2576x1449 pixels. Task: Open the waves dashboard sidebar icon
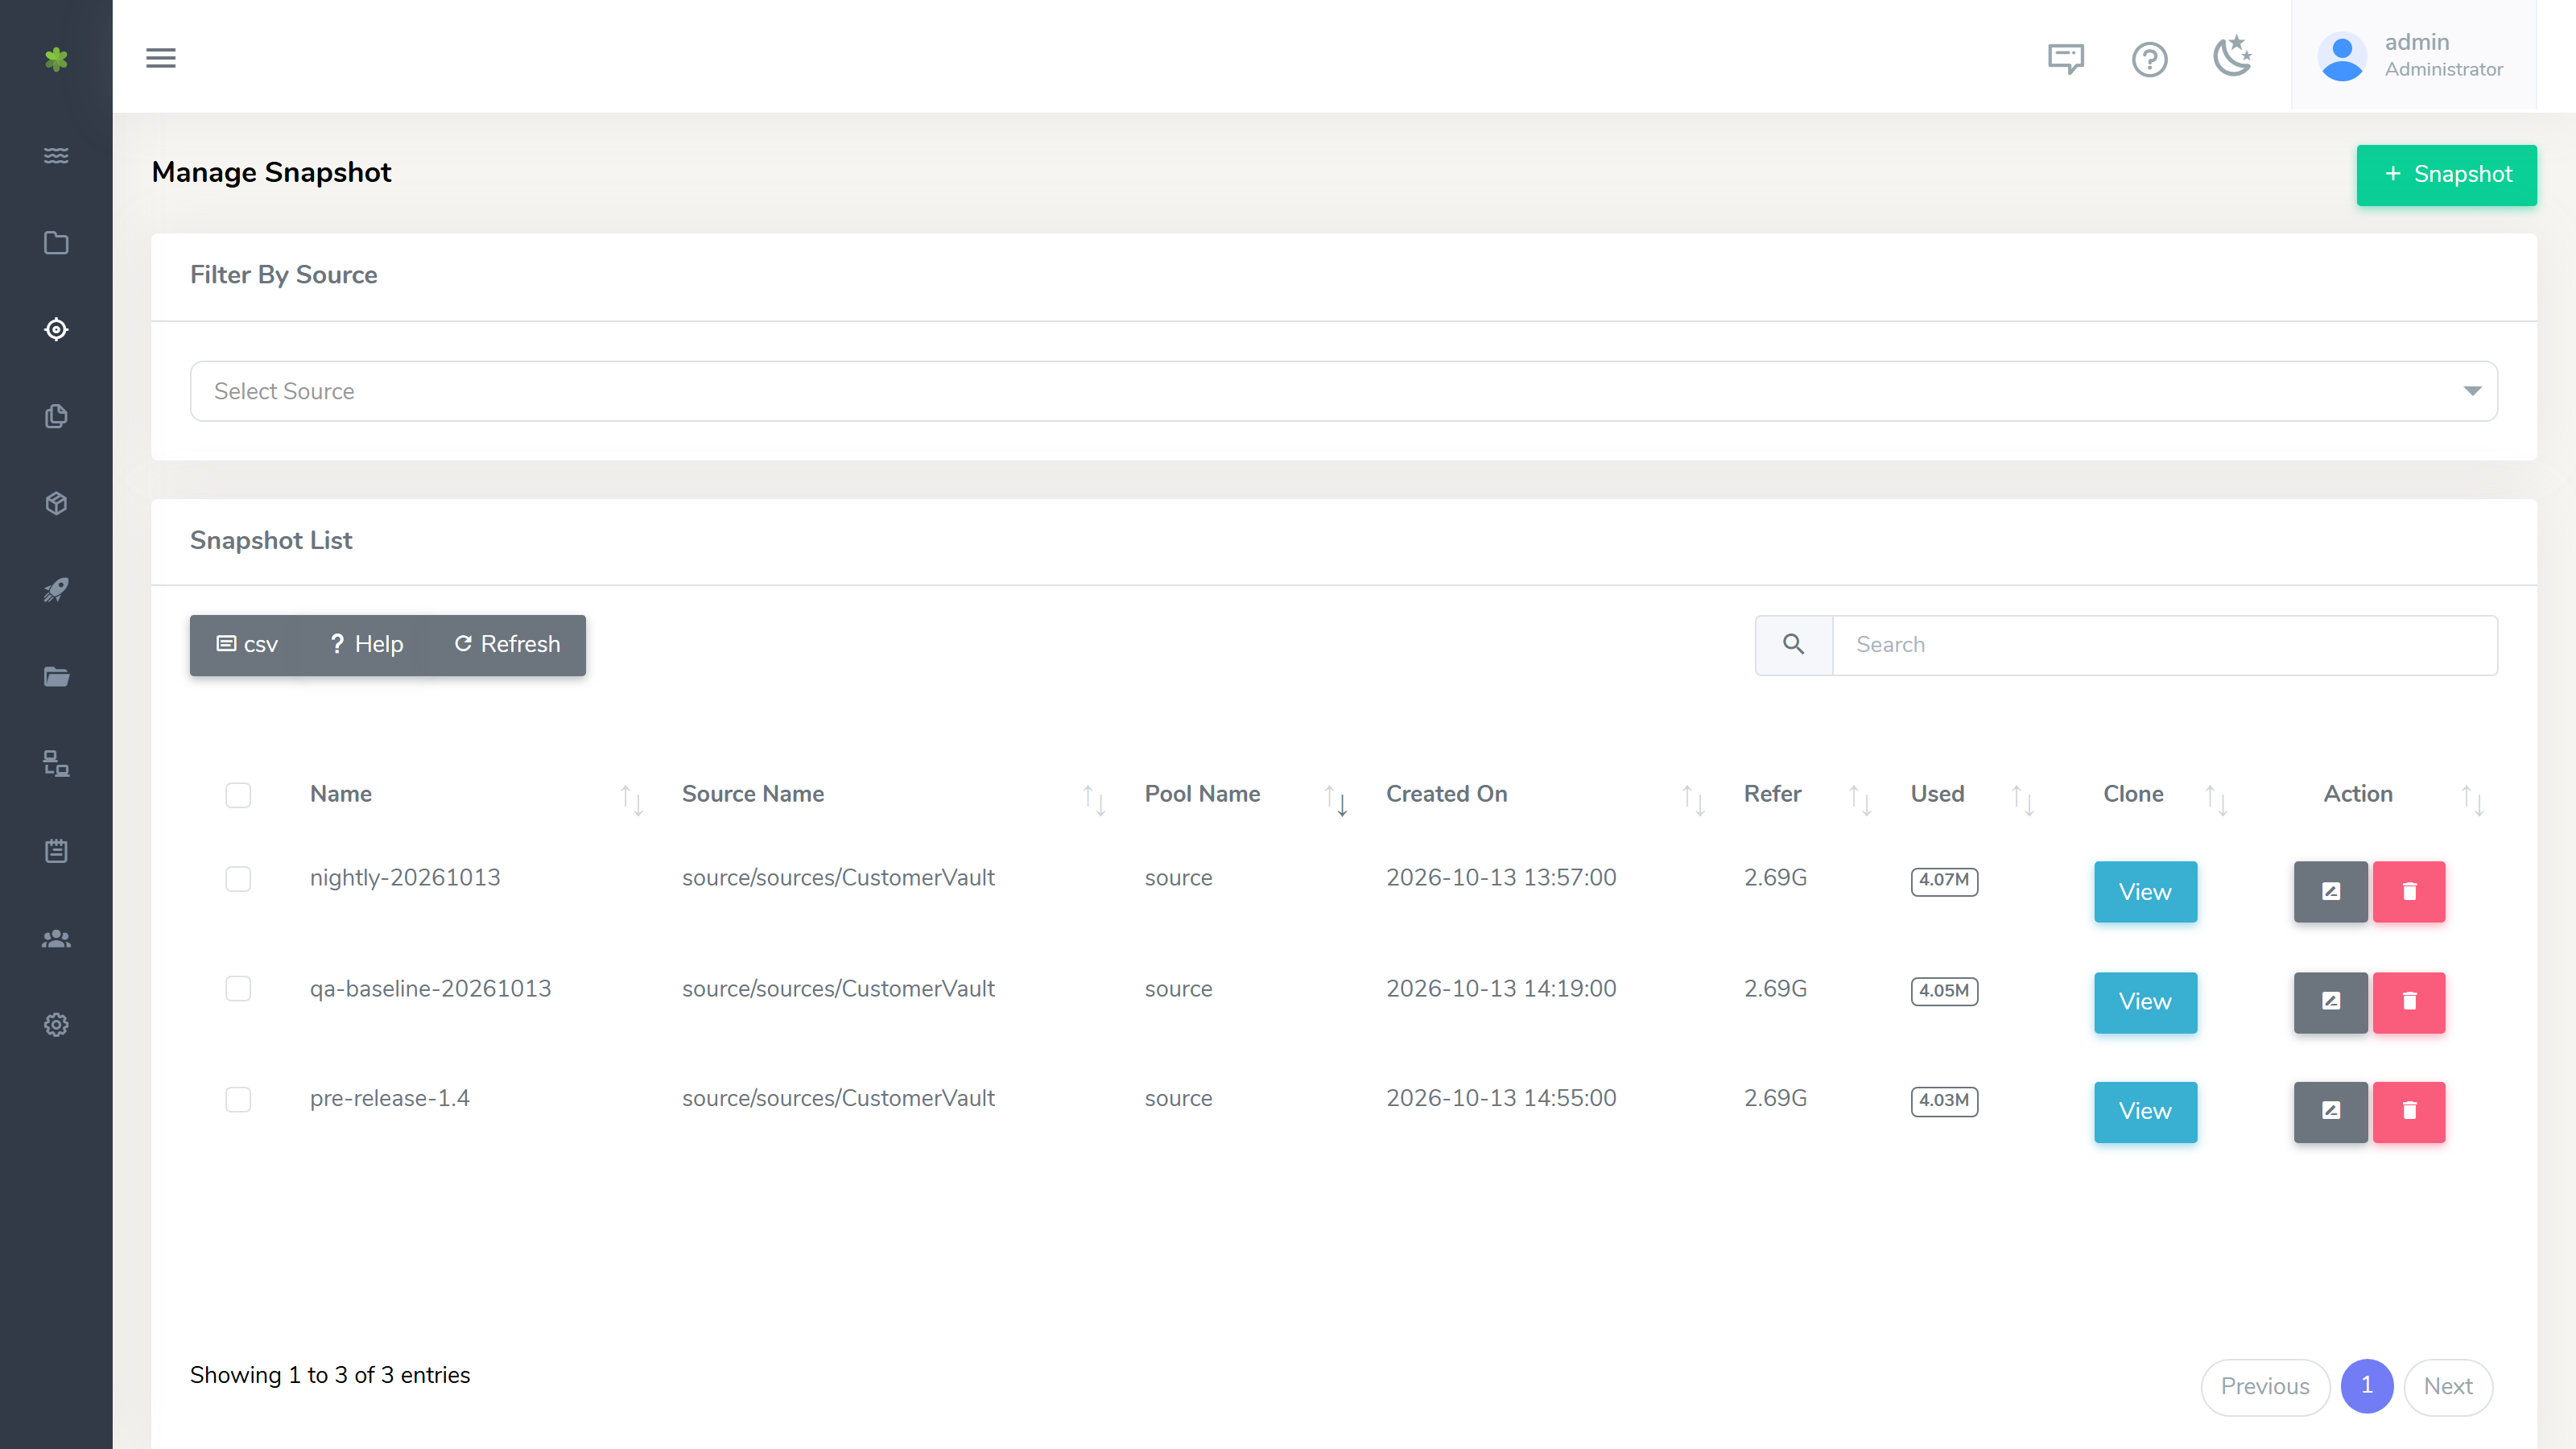pos(56,155)
